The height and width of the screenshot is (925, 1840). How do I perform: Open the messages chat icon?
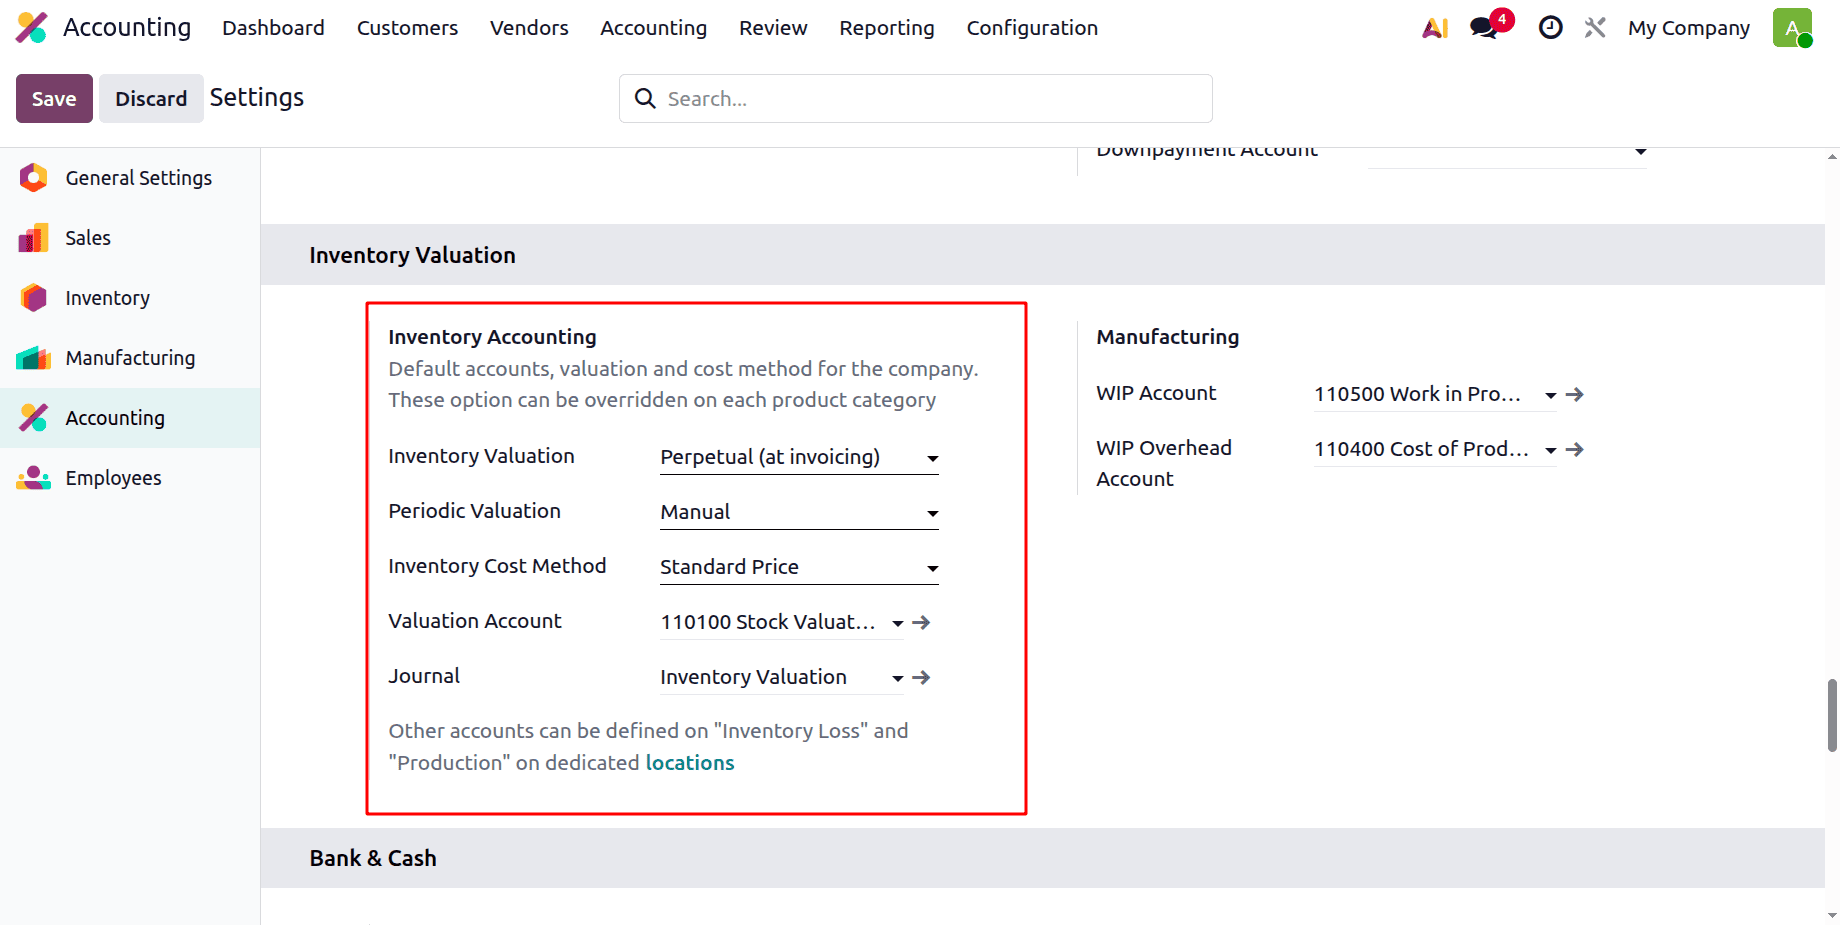[x=1485, y=28]
